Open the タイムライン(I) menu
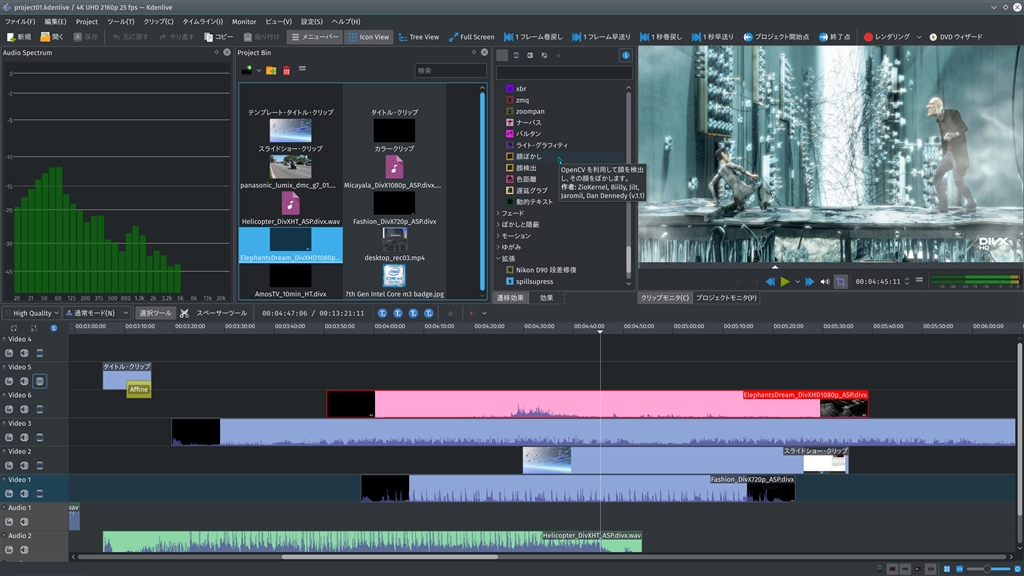 coord(203,21)
